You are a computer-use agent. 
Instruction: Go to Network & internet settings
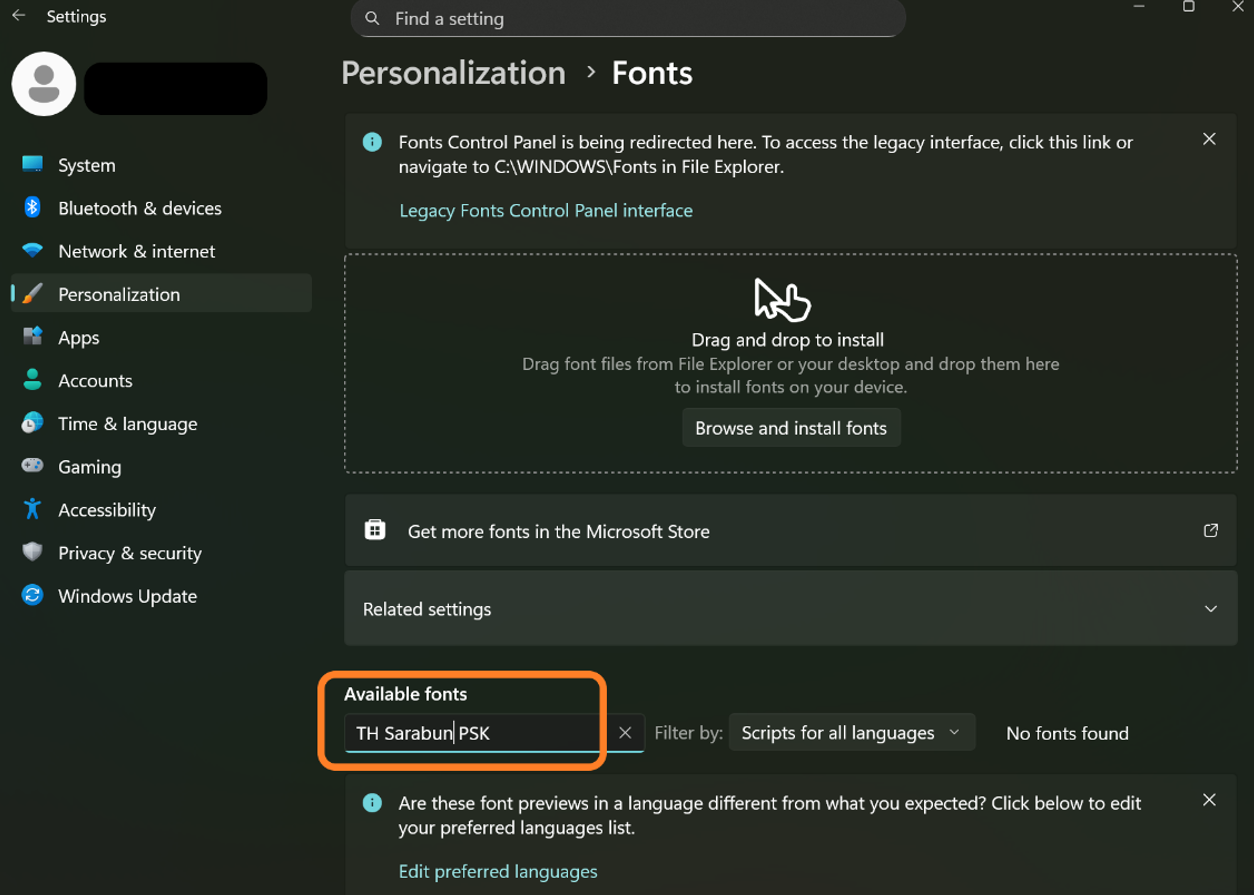coord(136,251)
